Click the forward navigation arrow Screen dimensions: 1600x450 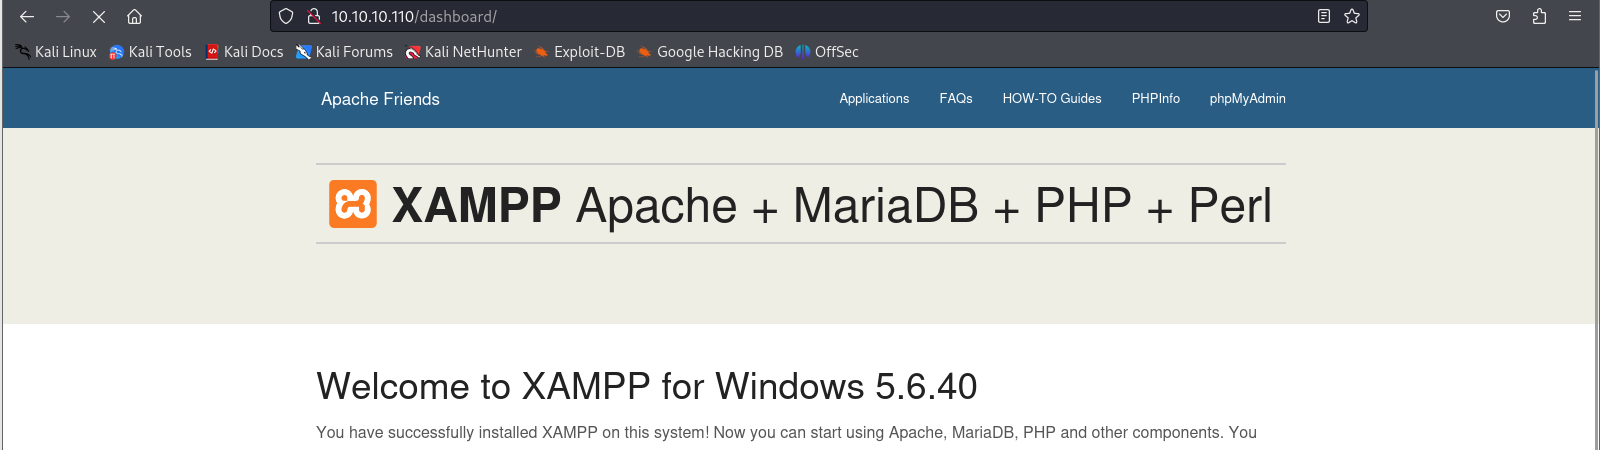[63, 16]
